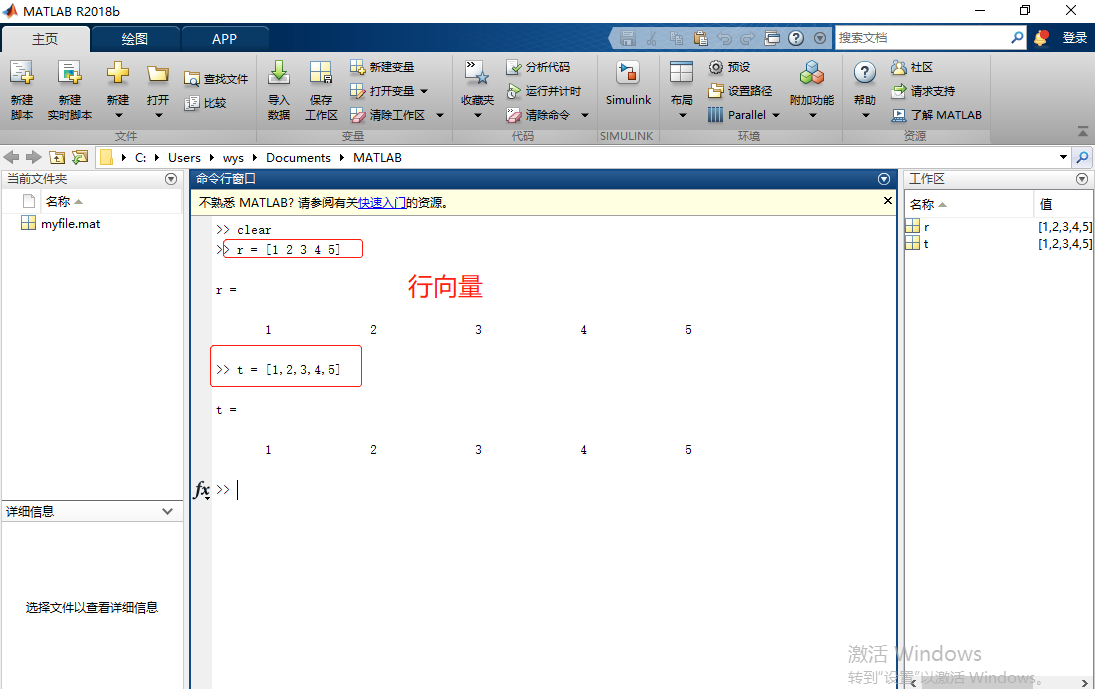Click Documents in folder path

(x=298, y=158)
